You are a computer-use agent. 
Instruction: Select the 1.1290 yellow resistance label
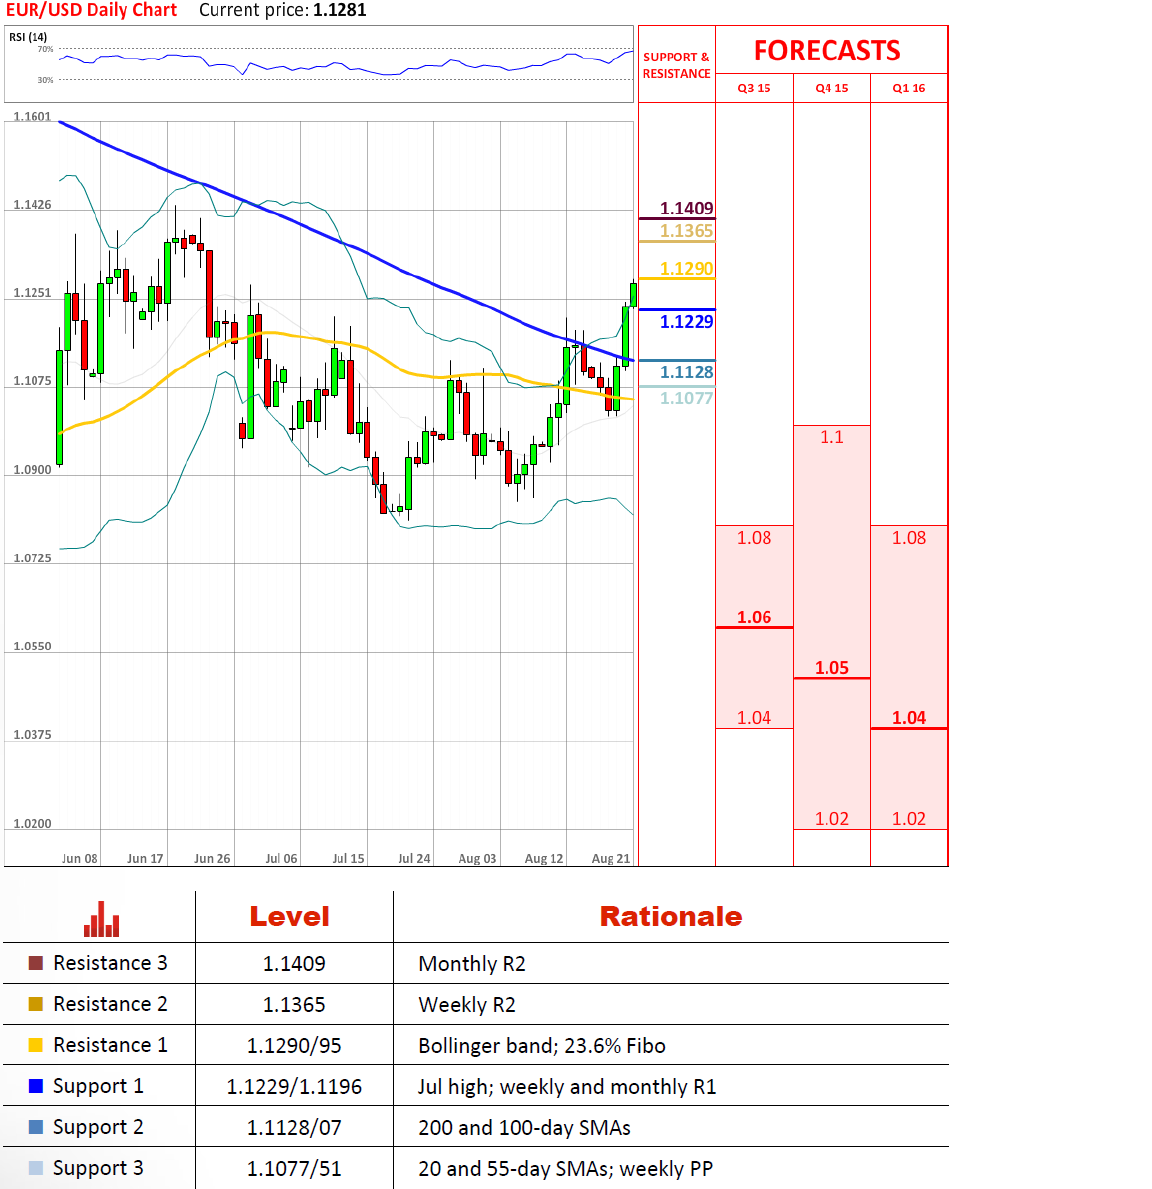click(686, 268)
